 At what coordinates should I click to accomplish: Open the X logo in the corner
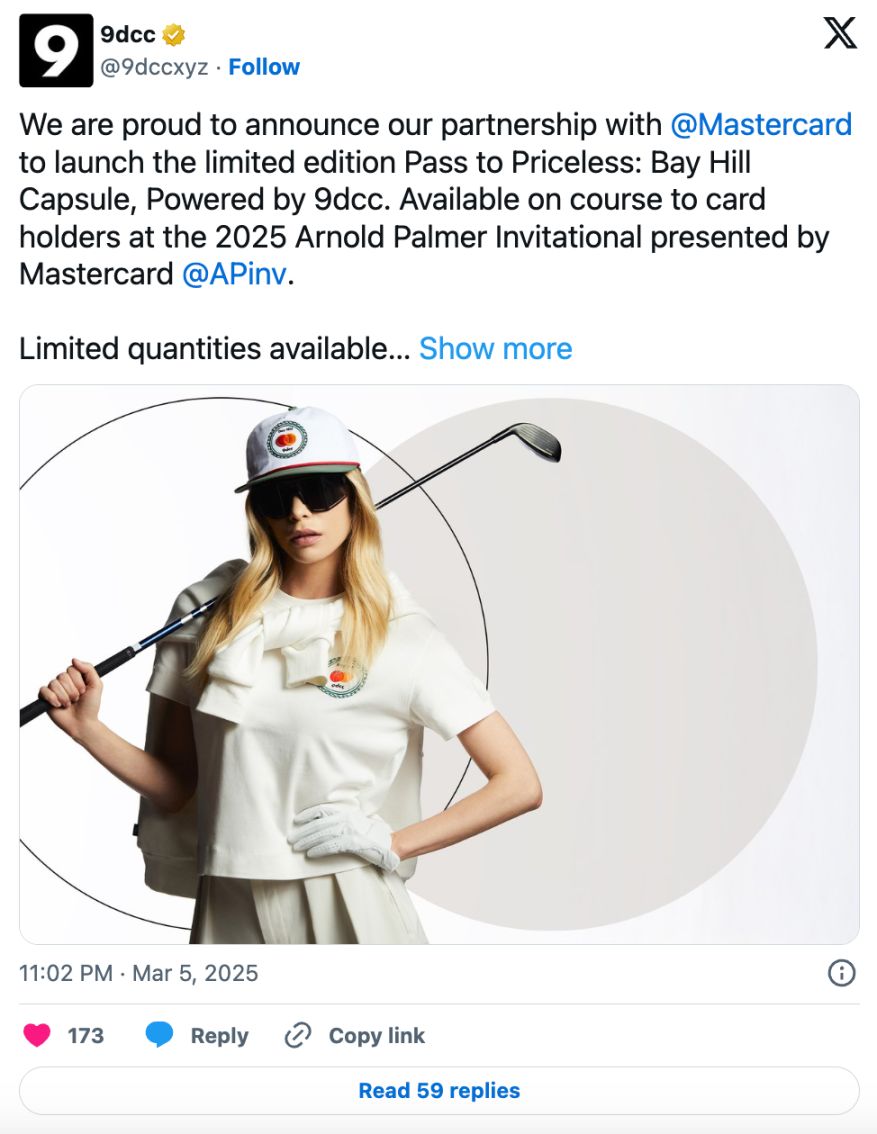tap(840, 34)
